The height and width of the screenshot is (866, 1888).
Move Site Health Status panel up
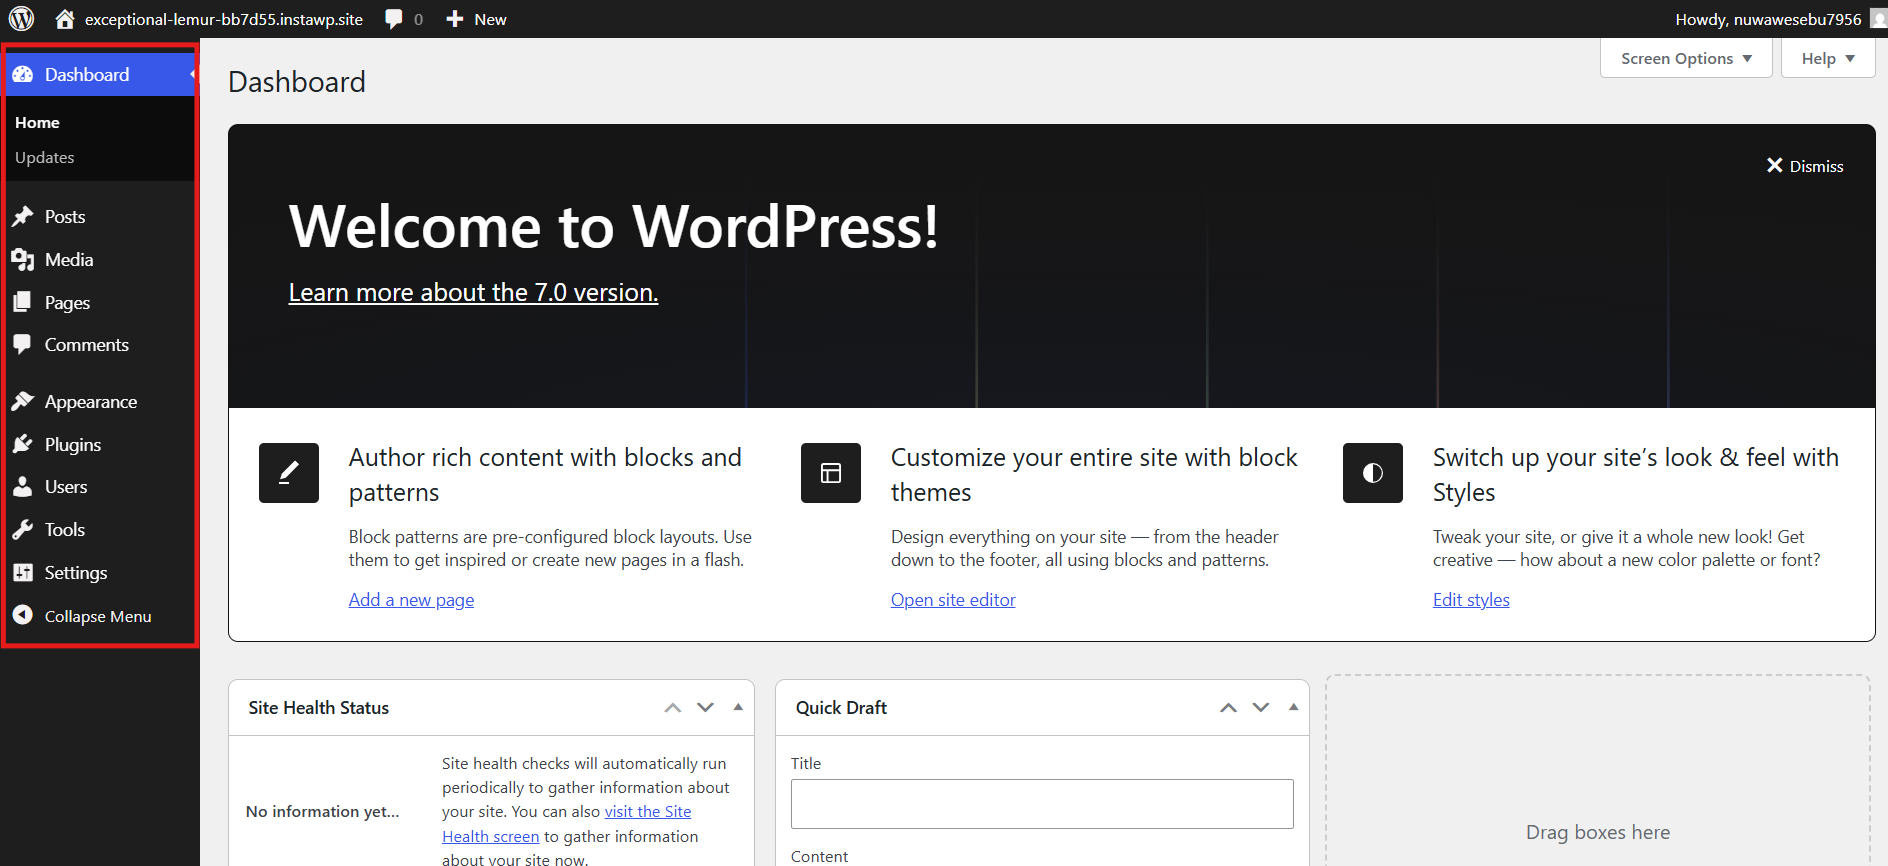[673, 708]
